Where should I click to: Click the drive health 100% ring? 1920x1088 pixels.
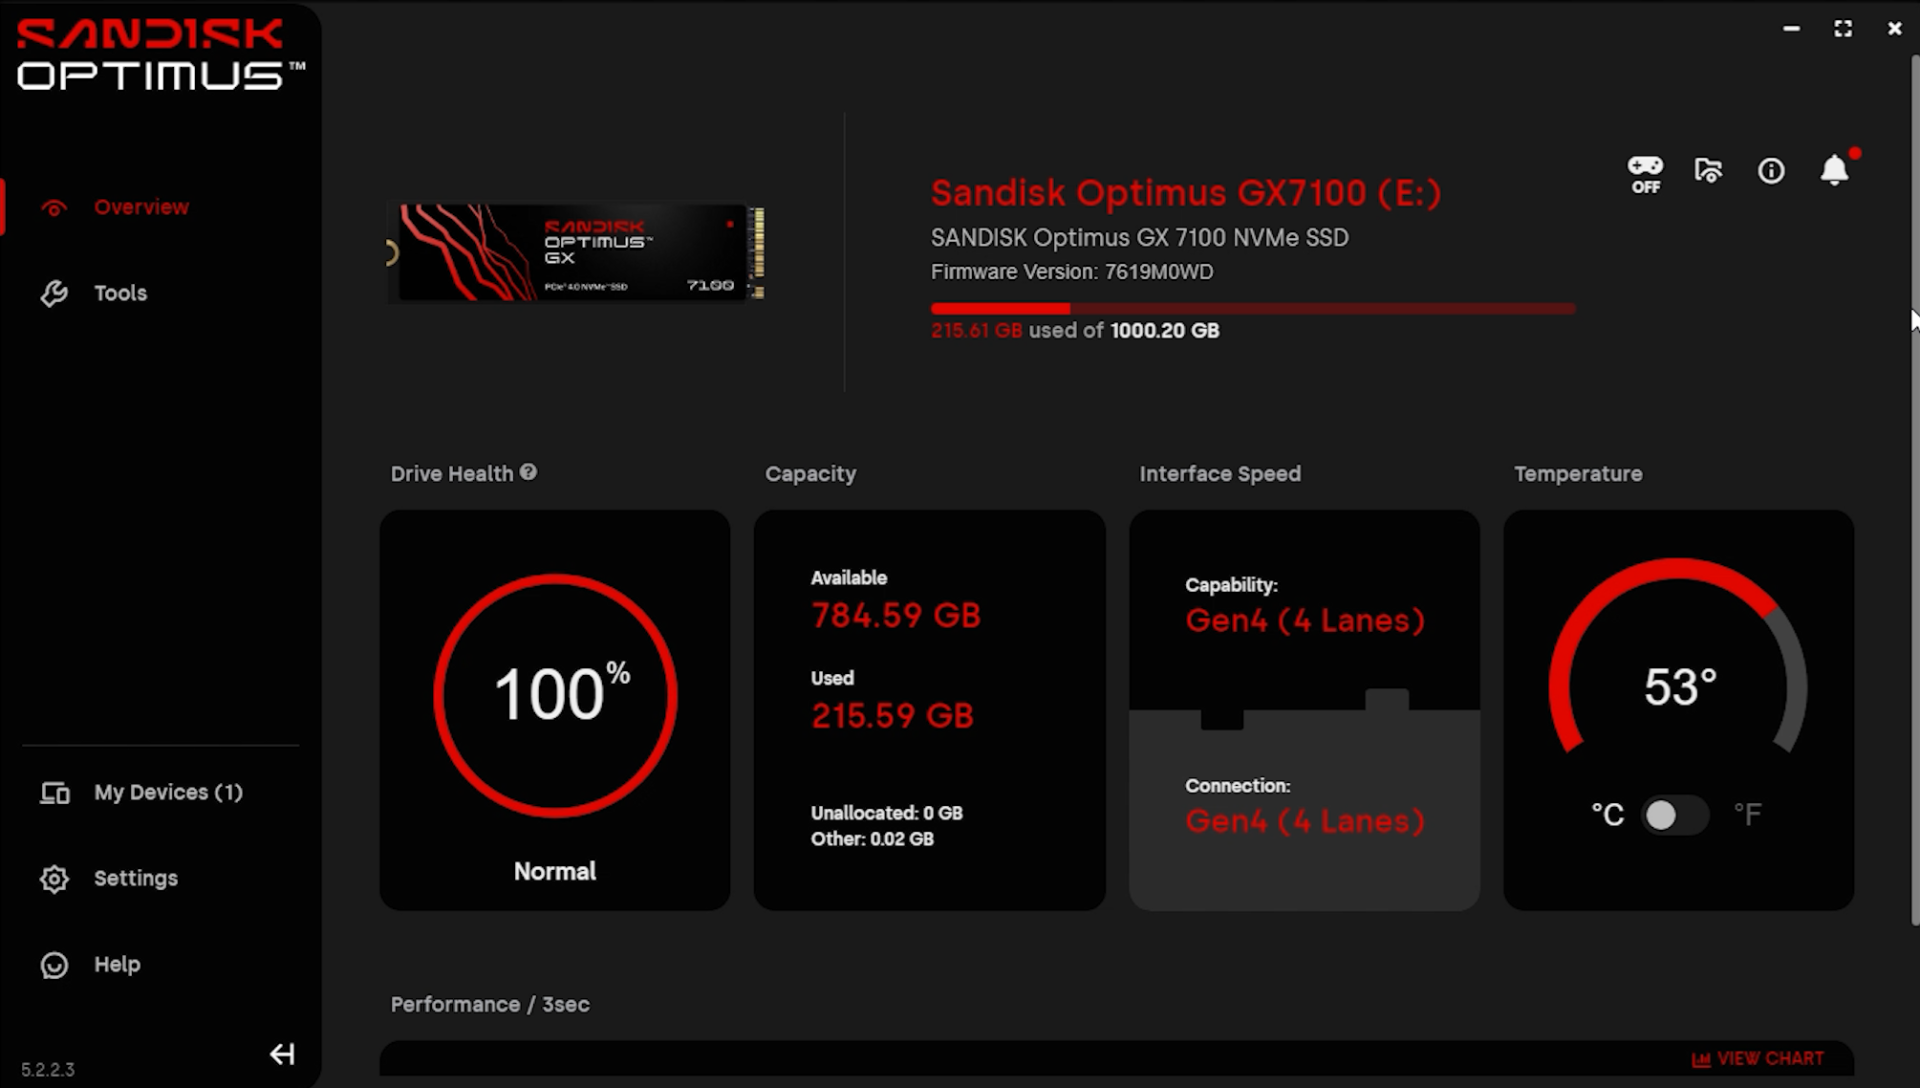tap(555, 695)
